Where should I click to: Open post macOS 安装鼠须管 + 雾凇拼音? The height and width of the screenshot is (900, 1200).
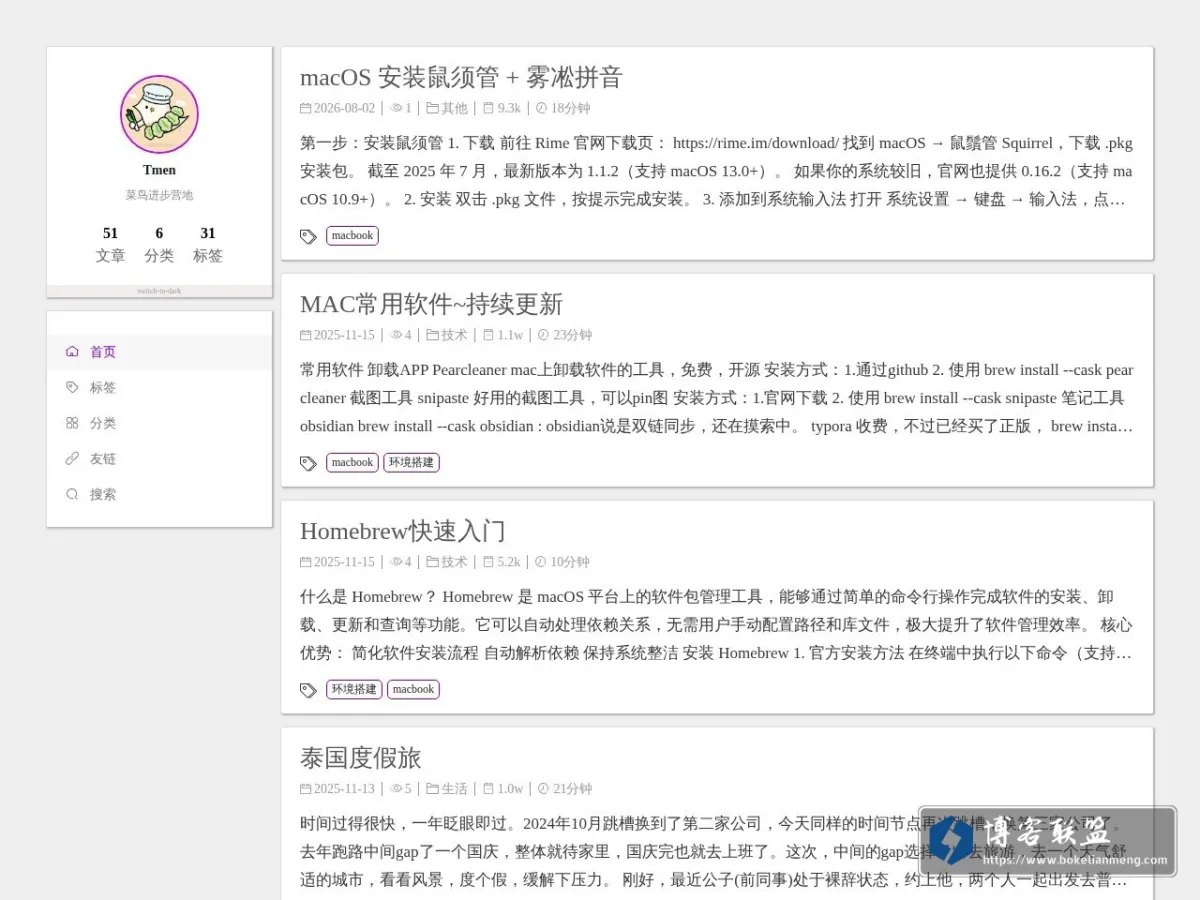click(461, 77)
